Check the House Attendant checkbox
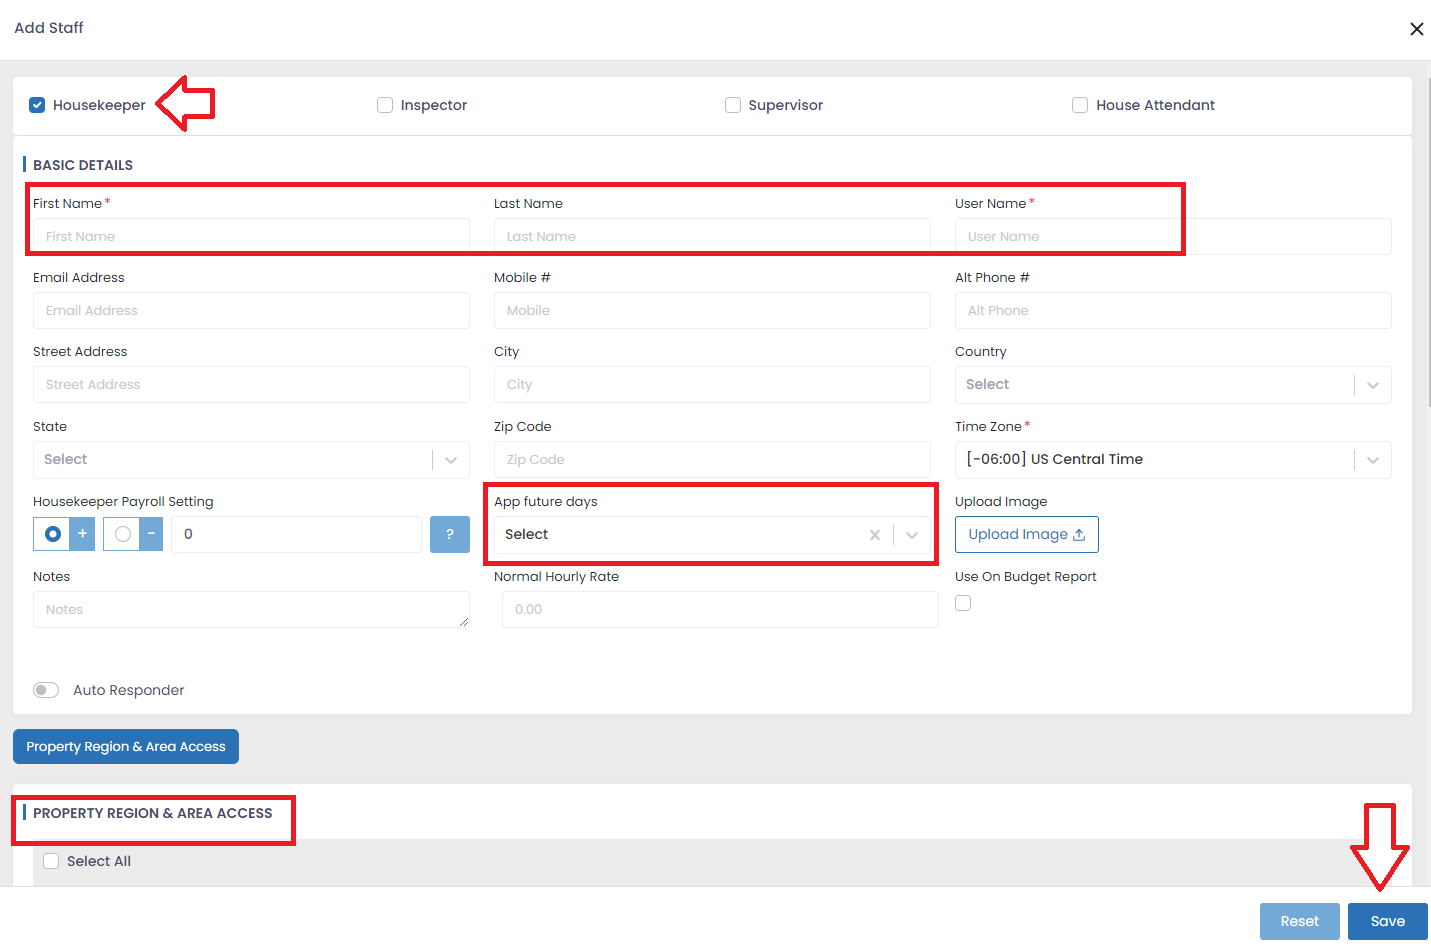This screenshot has height=946, width=1431. 1080,105
